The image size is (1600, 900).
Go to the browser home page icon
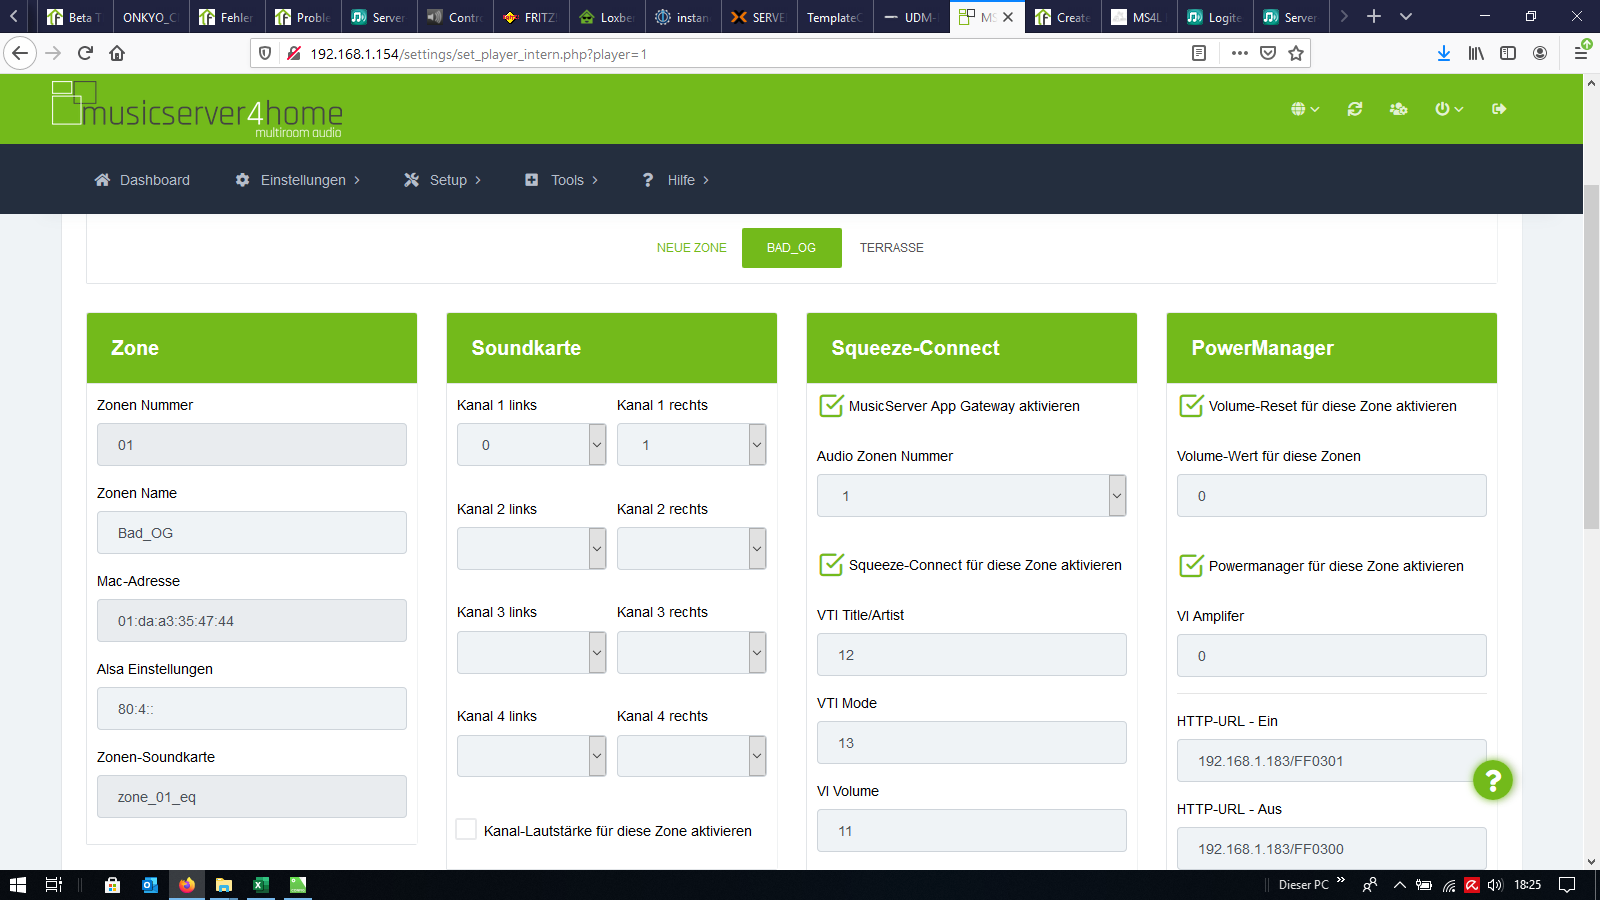[x=117, y=53]
